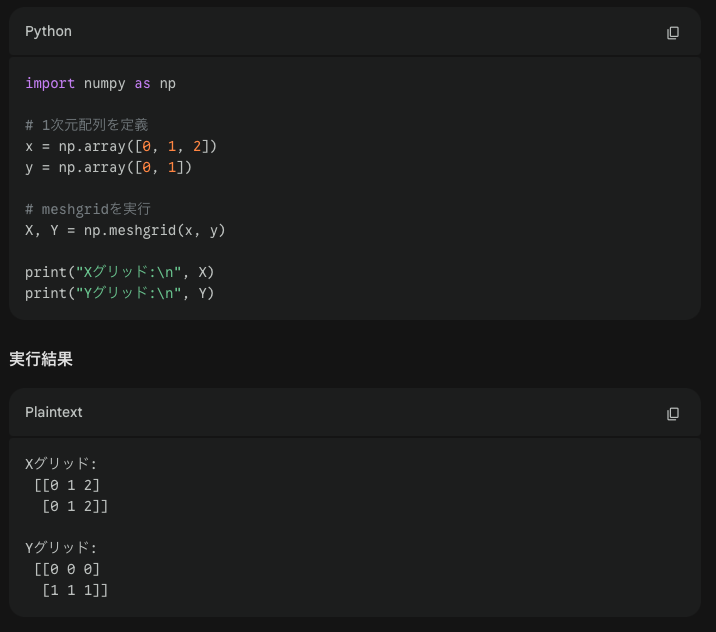Click the [0 1 2]] output row

click(74, 506)
